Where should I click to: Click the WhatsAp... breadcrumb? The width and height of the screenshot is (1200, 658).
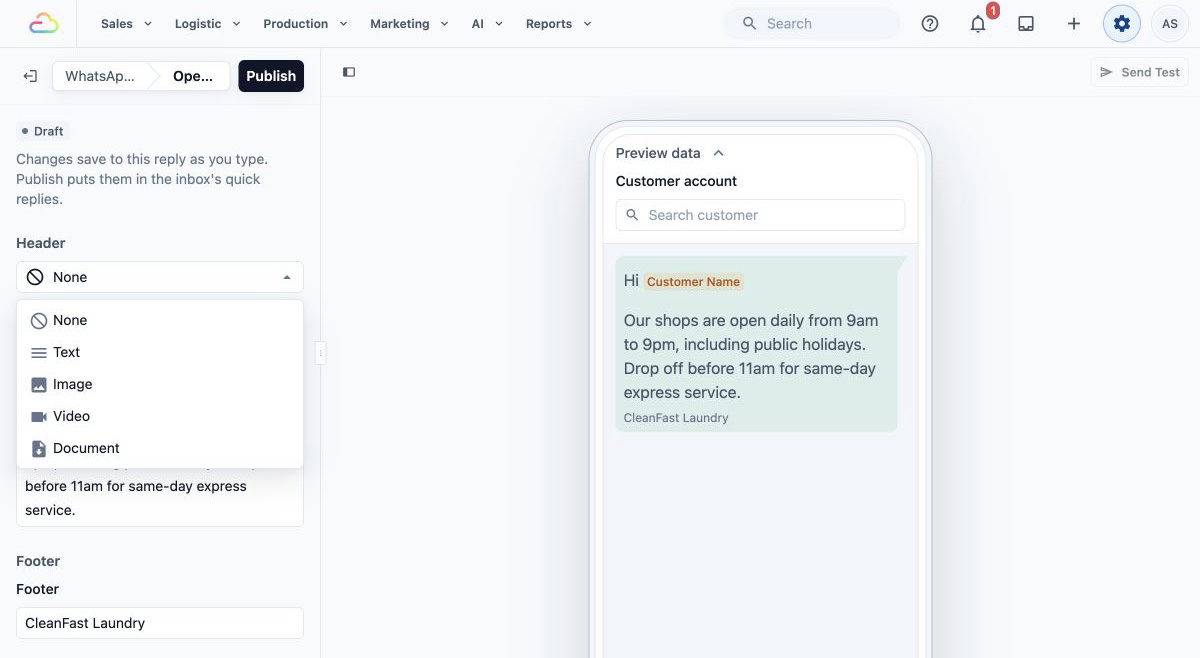100,76
